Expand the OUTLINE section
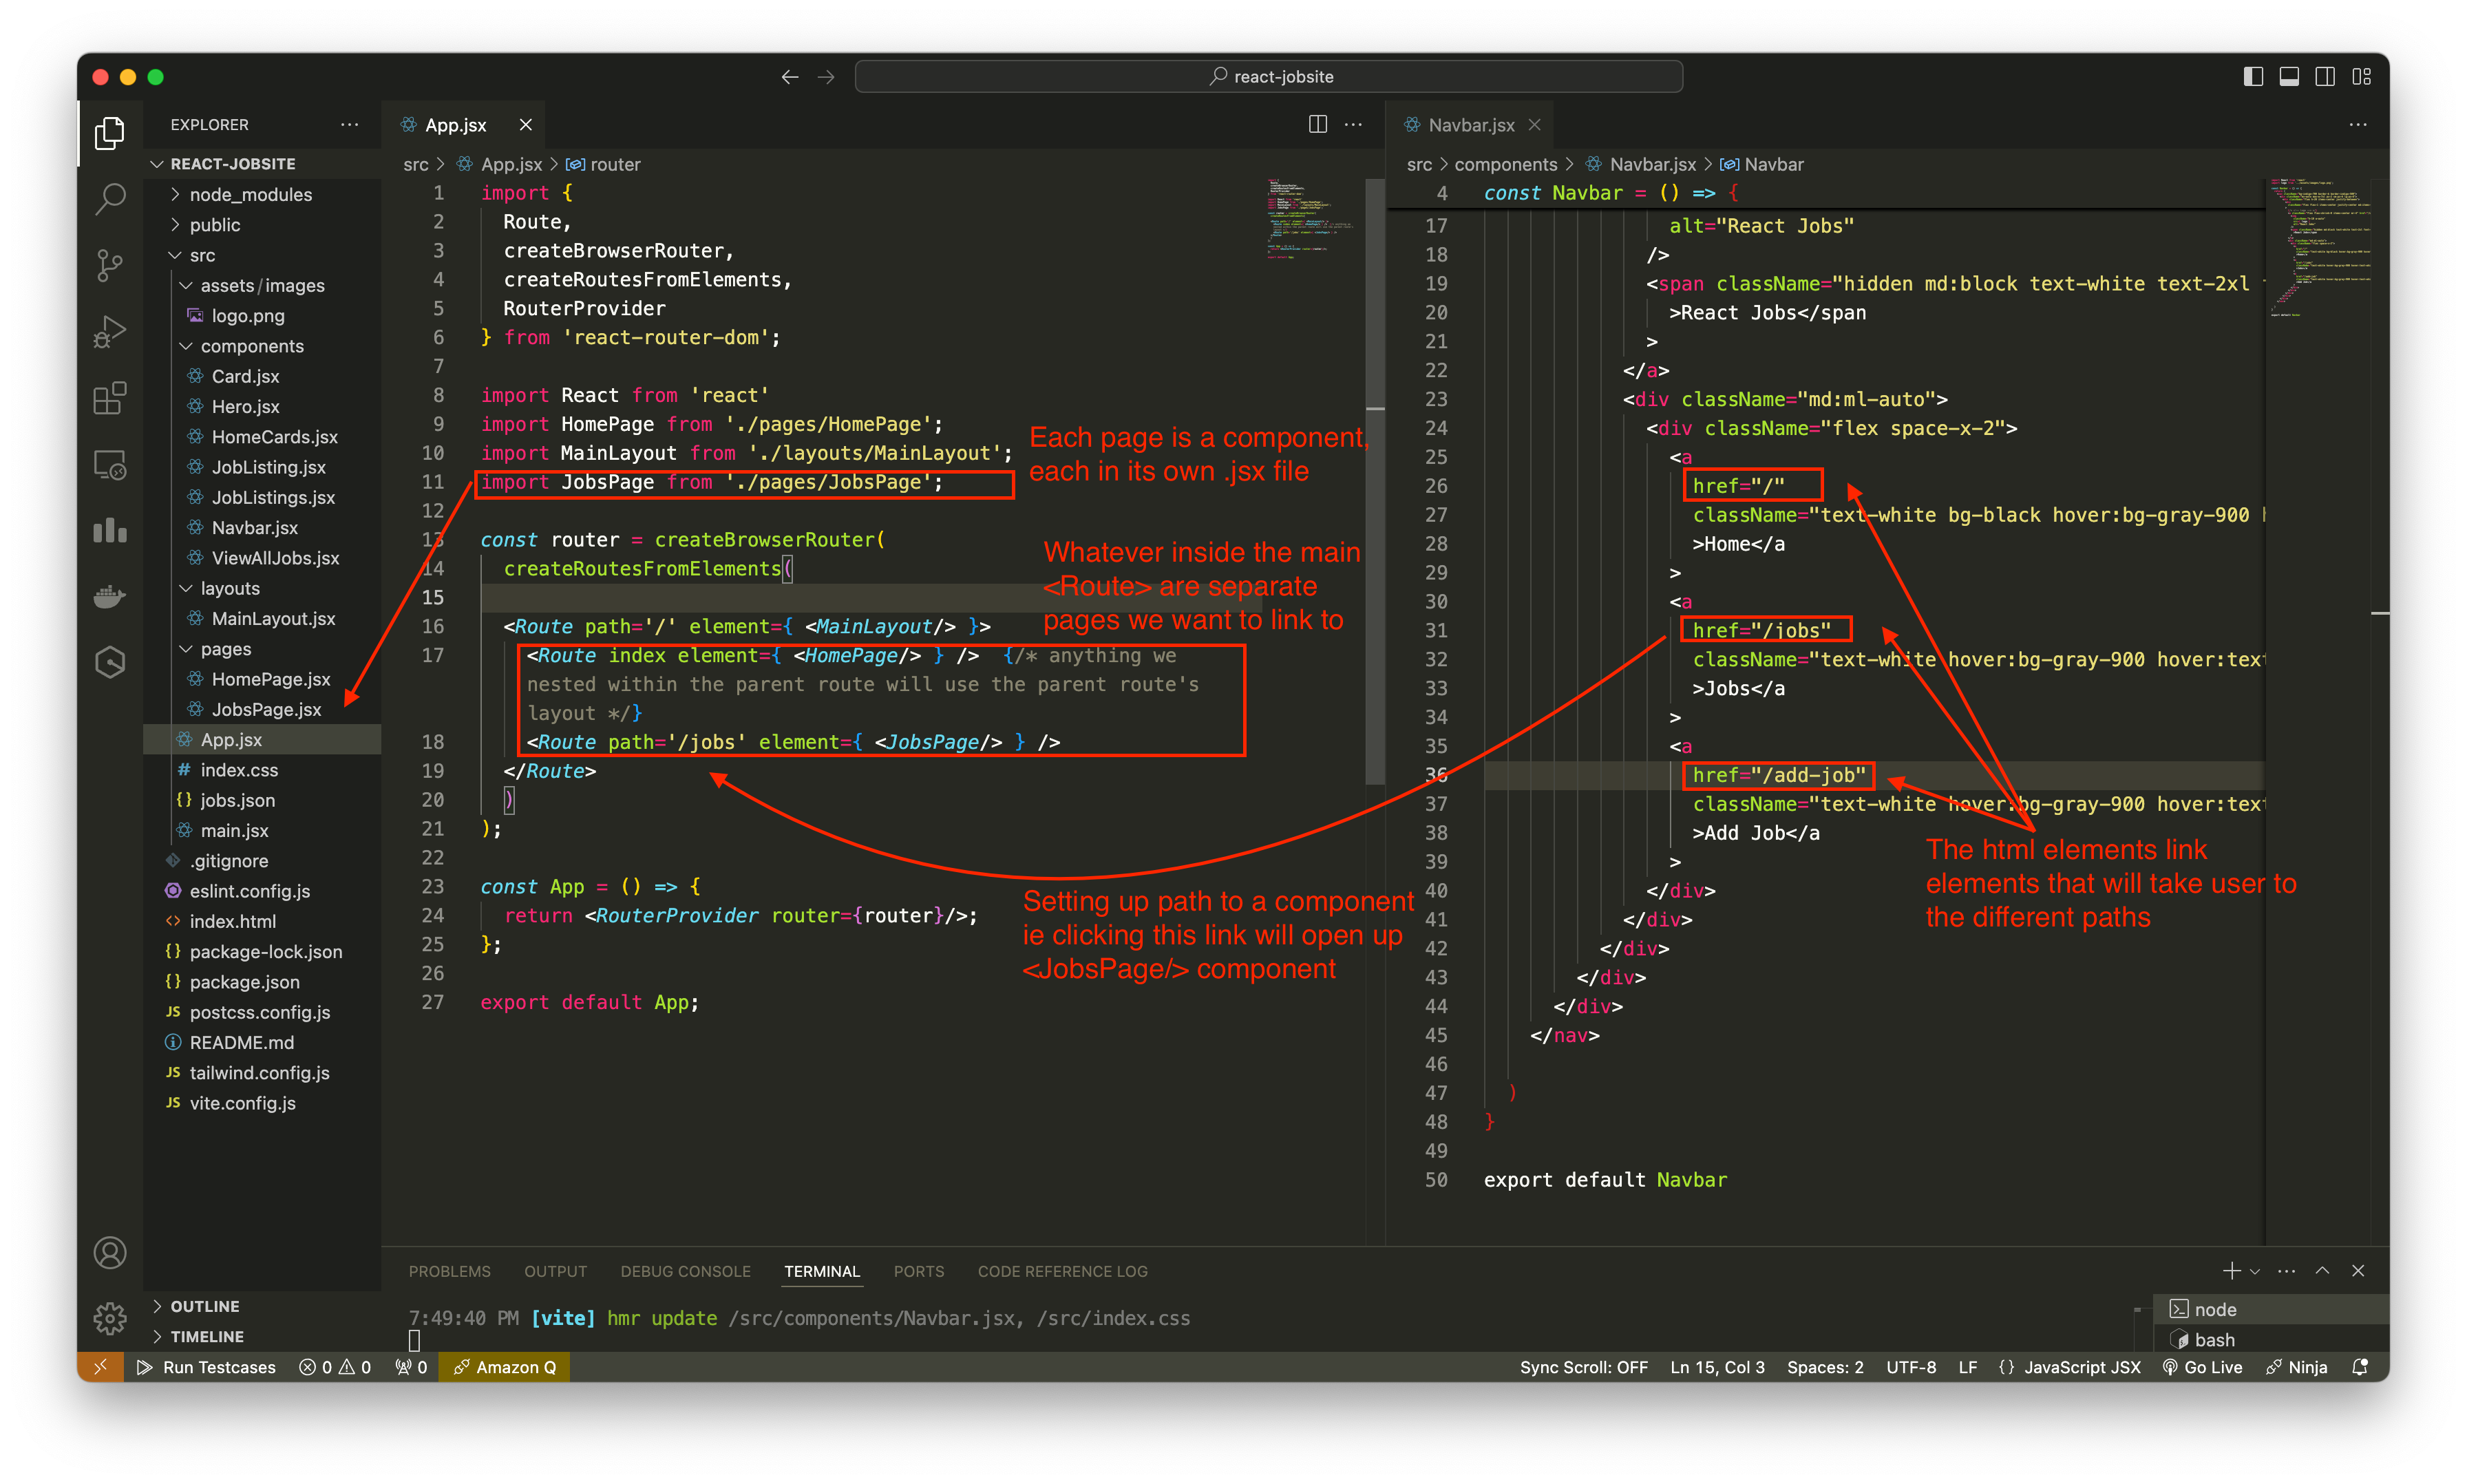Viewport: 2467px width, 1484px height. click(x=262, y=1306)
